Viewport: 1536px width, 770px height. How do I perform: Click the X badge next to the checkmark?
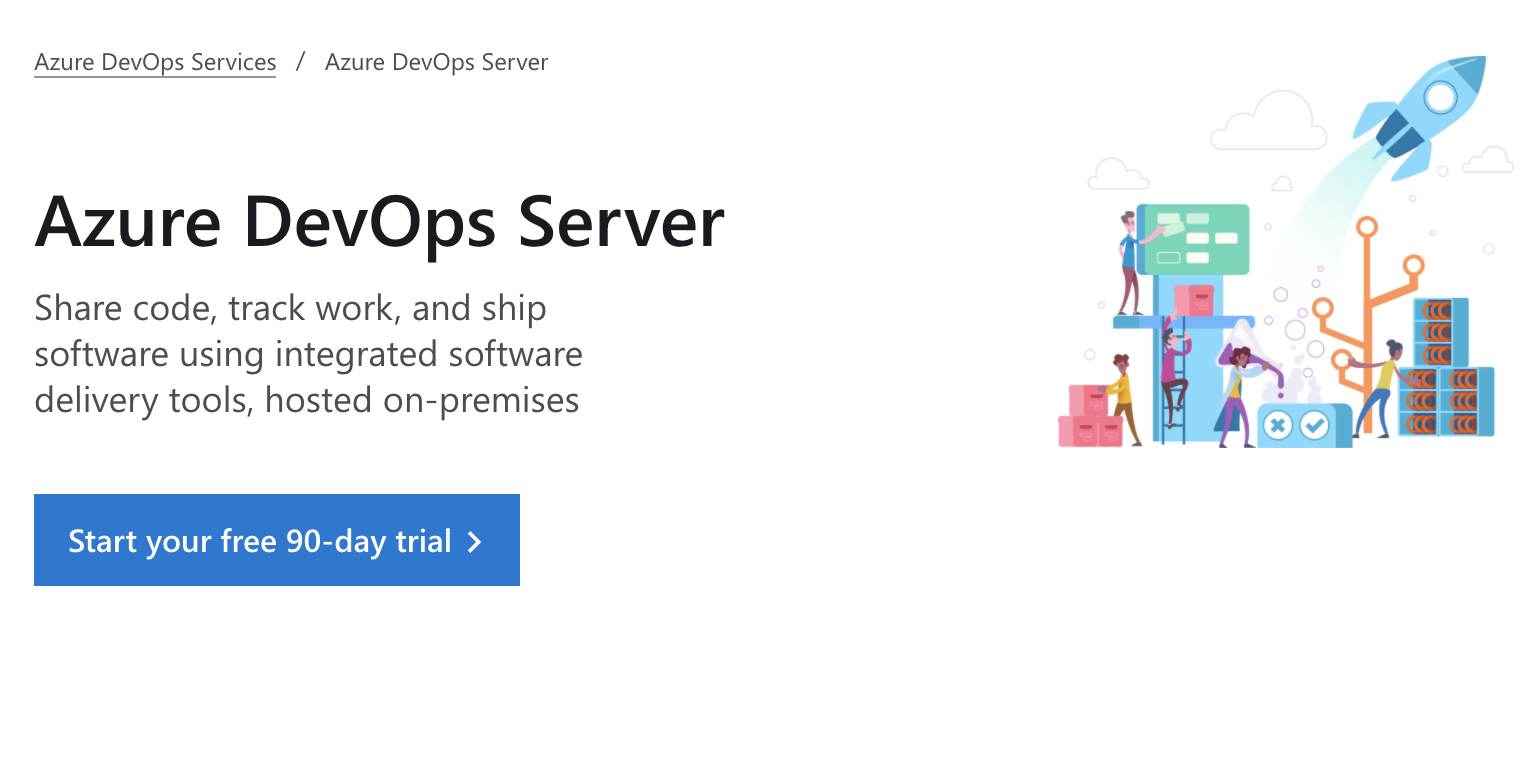(1278, 424)
